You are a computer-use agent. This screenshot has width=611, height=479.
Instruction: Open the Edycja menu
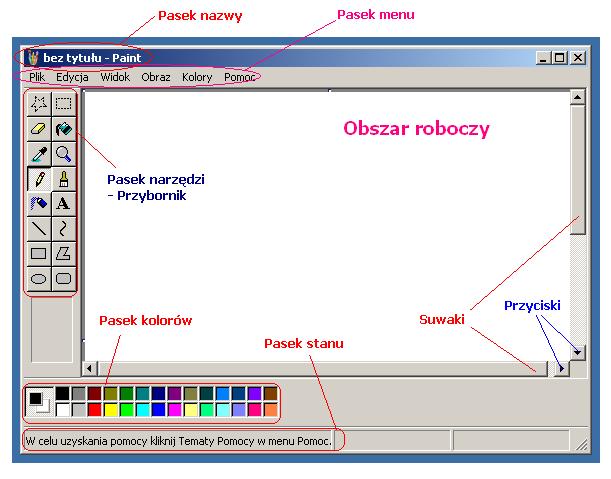pos(72,77)
